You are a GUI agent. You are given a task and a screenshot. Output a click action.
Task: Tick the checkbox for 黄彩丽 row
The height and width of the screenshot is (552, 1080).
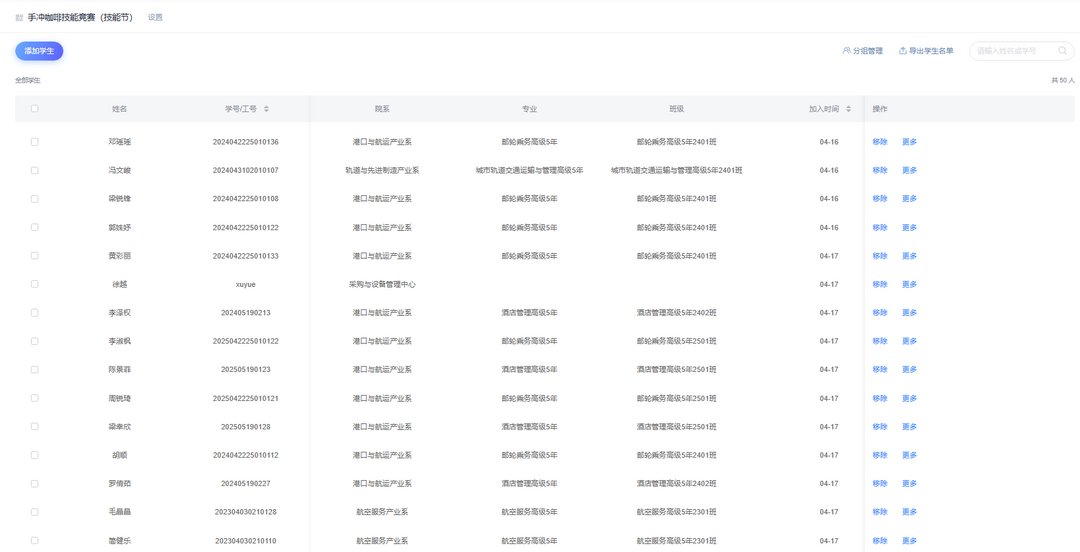click(x=34, y=256)
